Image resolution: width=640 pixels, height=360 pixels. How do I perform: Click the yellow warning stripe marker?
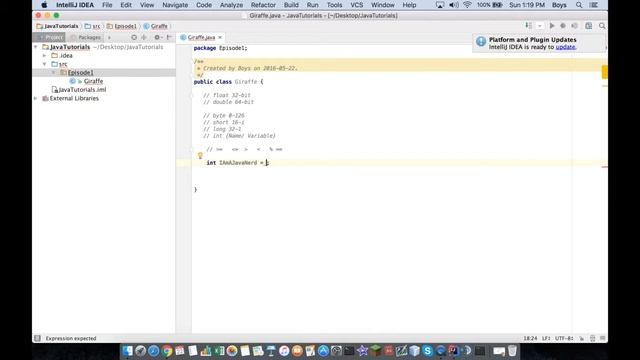604,86
